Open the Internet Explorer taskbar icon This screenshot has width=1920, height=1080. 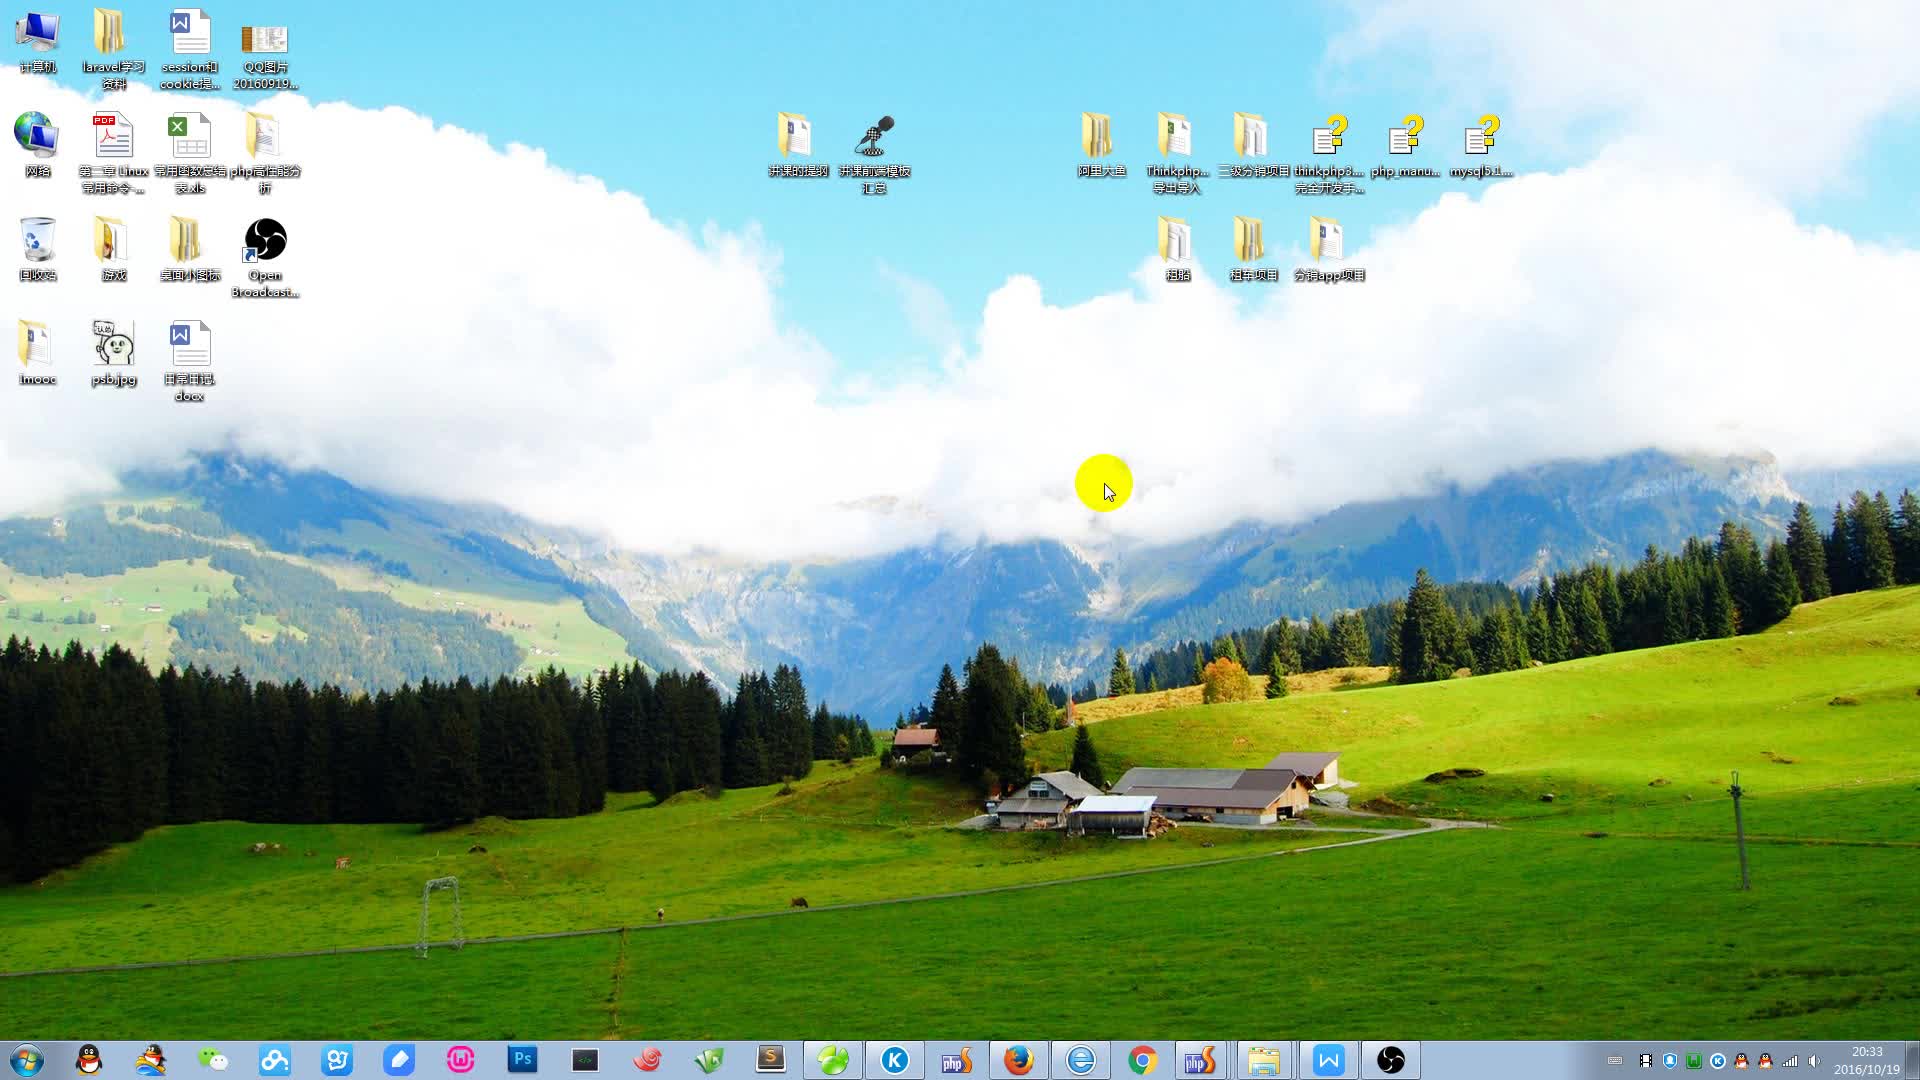coord(1080,1060)
